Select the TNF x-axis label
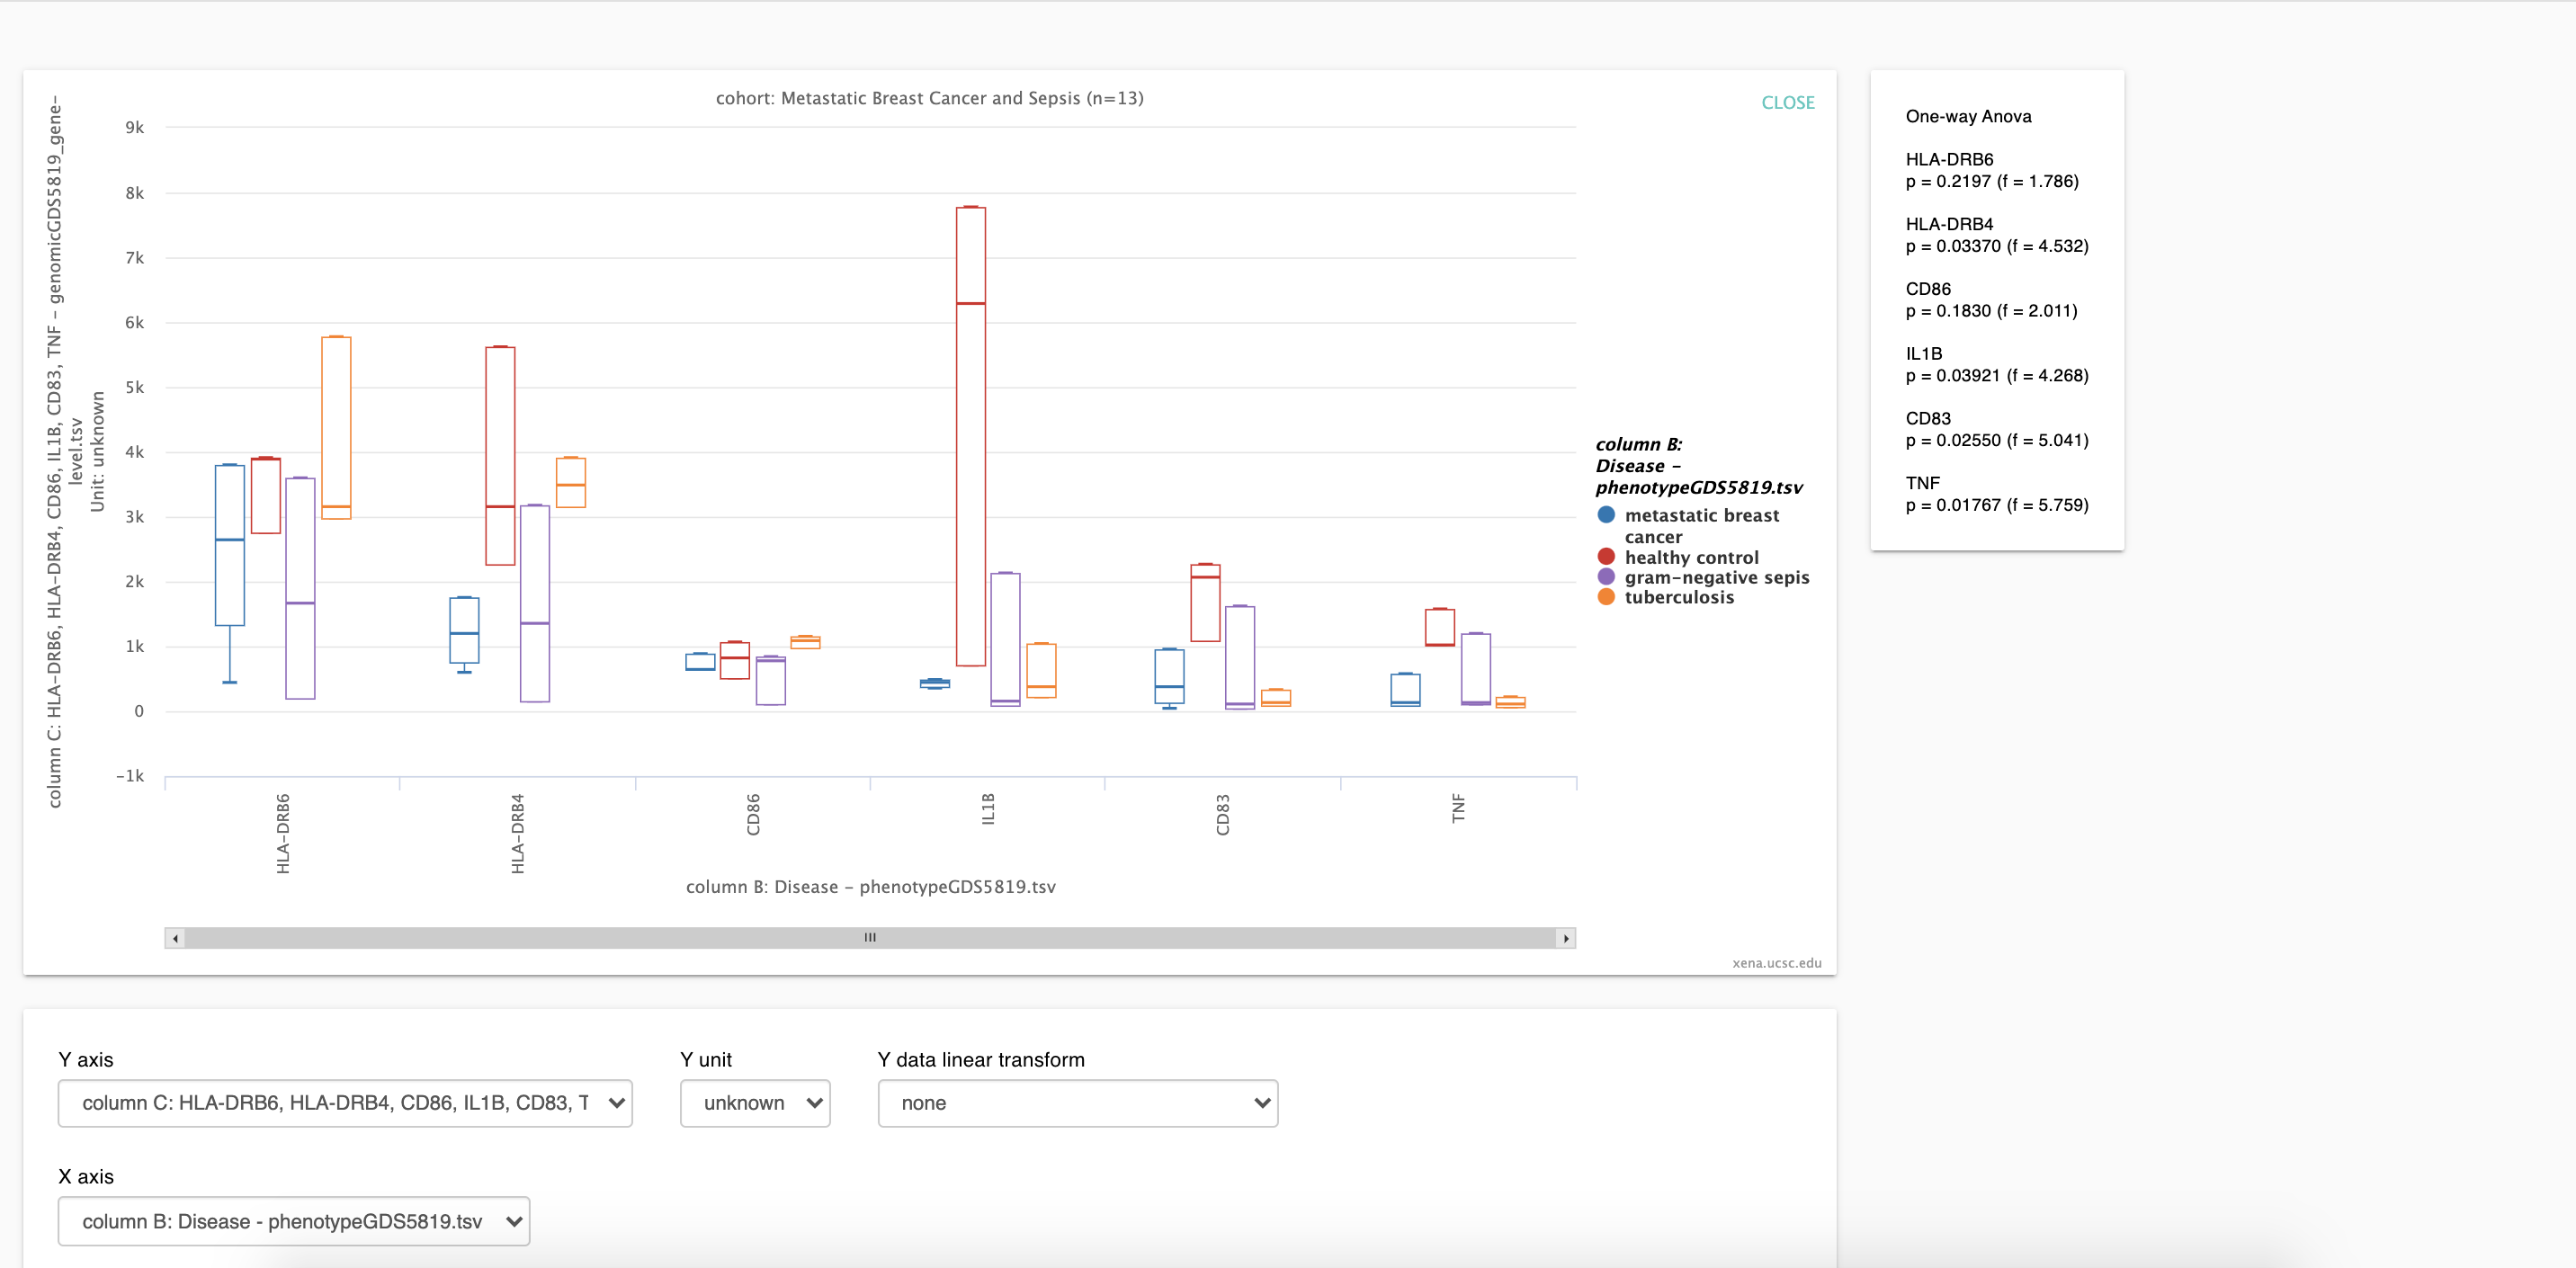The height and width of the screenshot is (1268, 2576). [x=1458, y=808]
